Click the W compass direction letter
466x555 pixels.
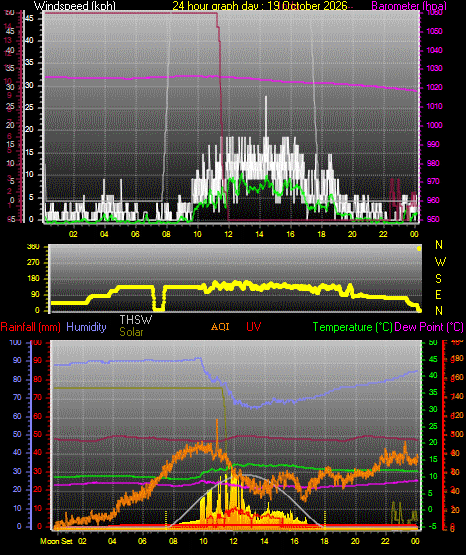pos(440,262)
